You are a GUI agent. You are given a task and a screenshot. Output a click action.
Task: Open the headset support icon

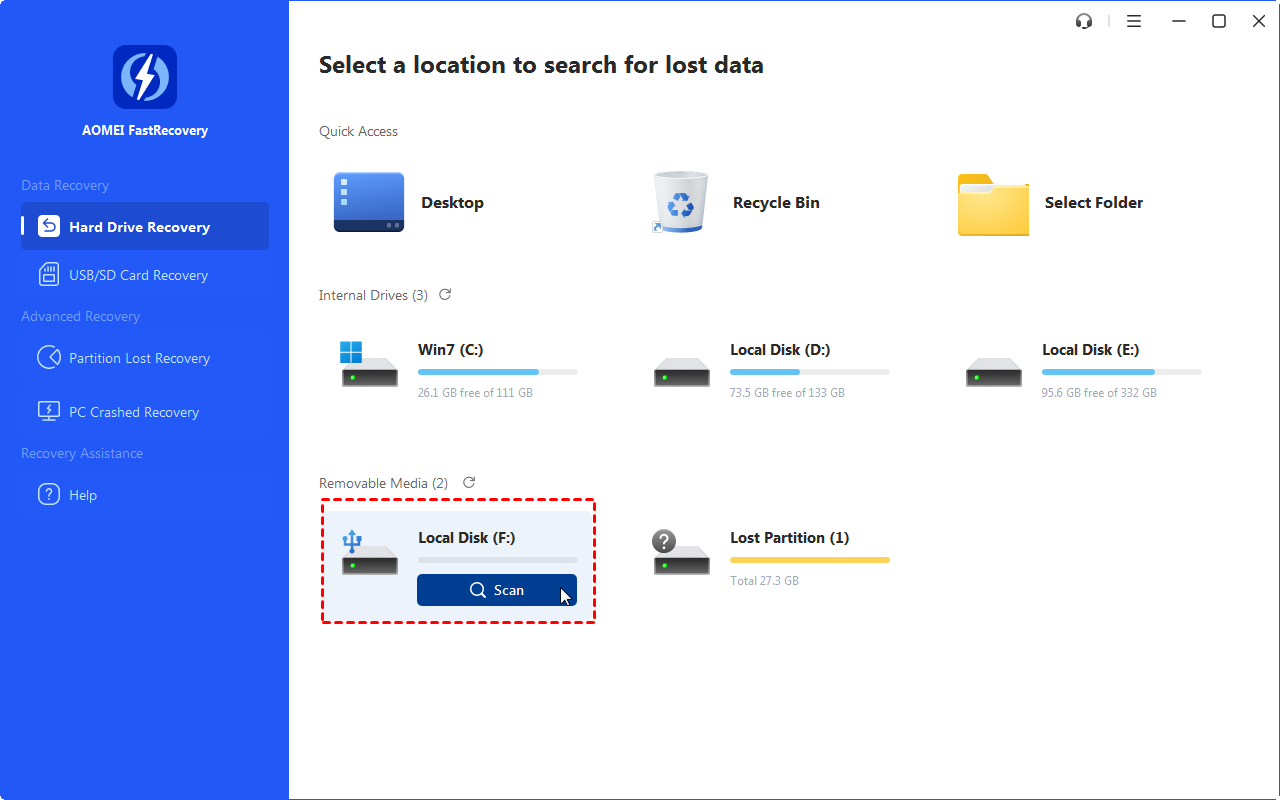click(x=1084, y=21)
